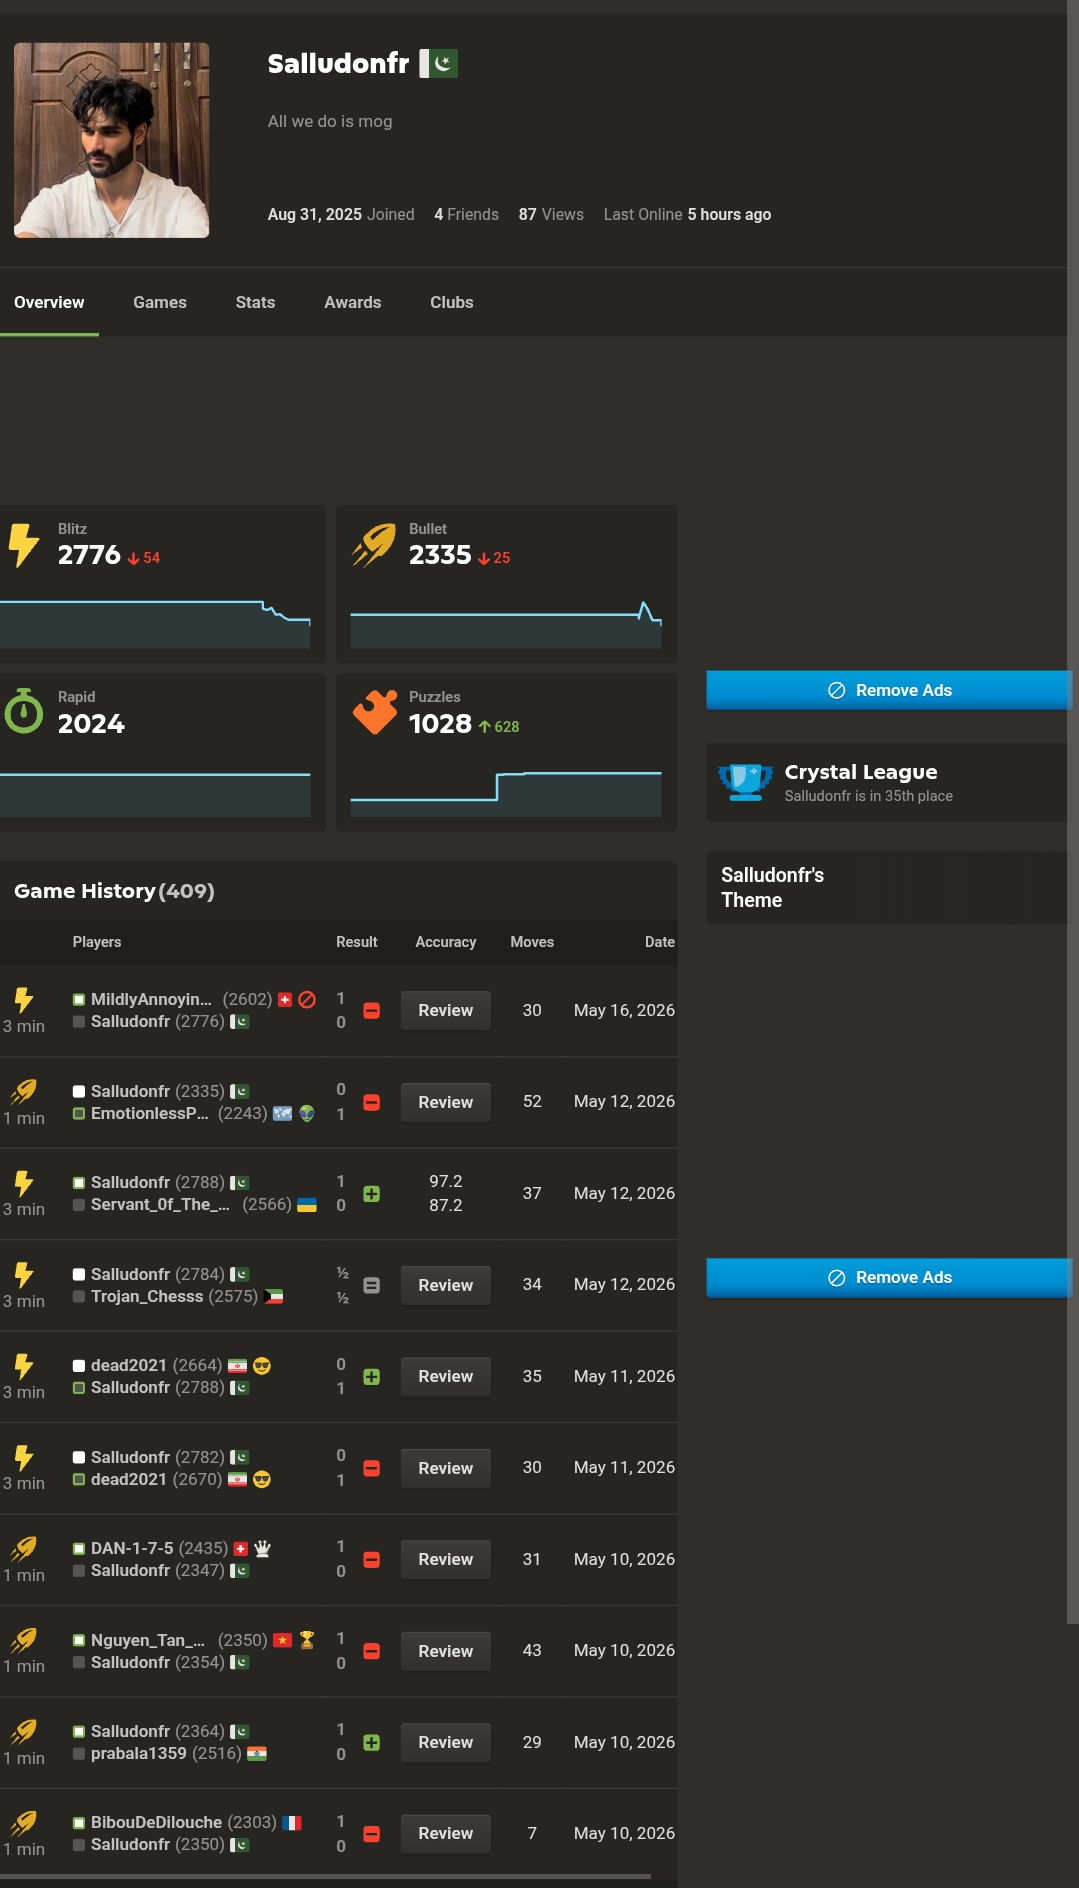Switch to the Games tab
The width and height of the screenshot is (1079, 1888).
coord(160,302)
